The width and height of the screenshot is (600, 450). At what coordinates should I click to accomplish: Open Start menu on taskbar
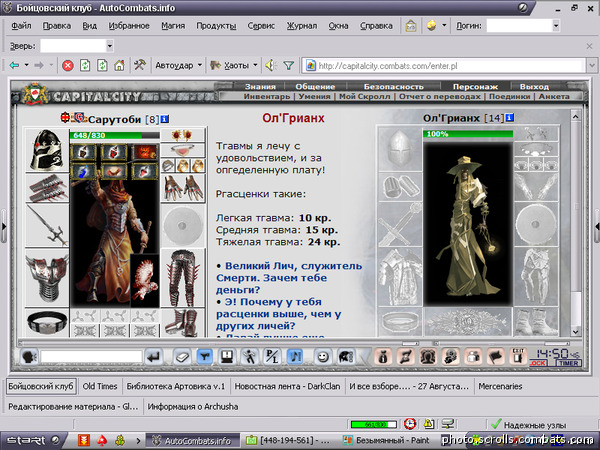(33, 440)
